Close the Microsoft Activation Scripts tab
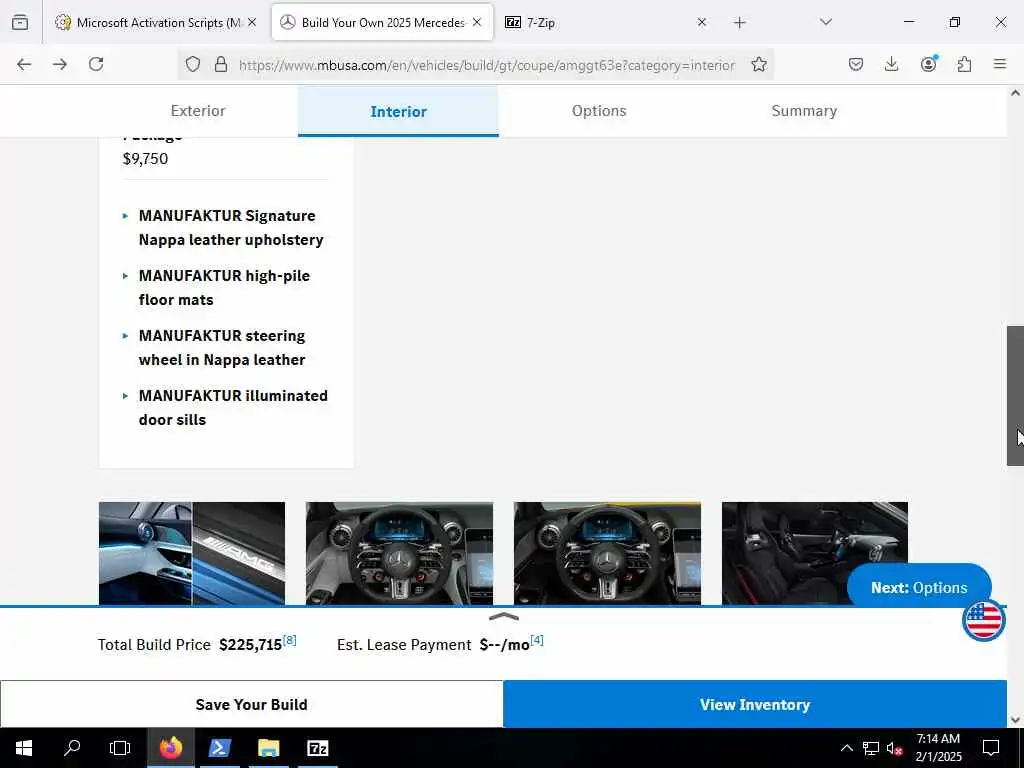1024x768 pixels. [x=252, y=22]
